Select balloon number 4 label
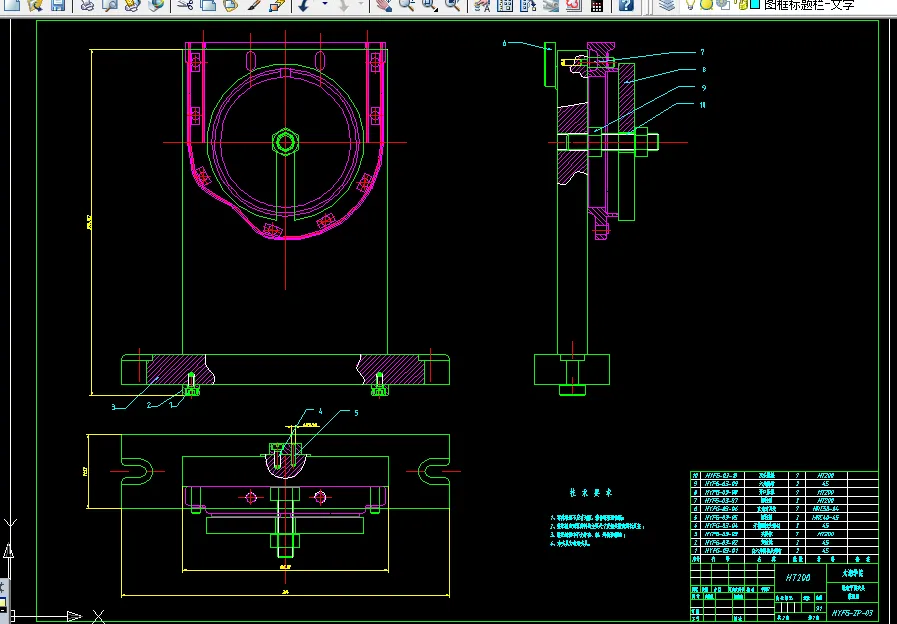897x624 pixels. click(x=320, y=411)
